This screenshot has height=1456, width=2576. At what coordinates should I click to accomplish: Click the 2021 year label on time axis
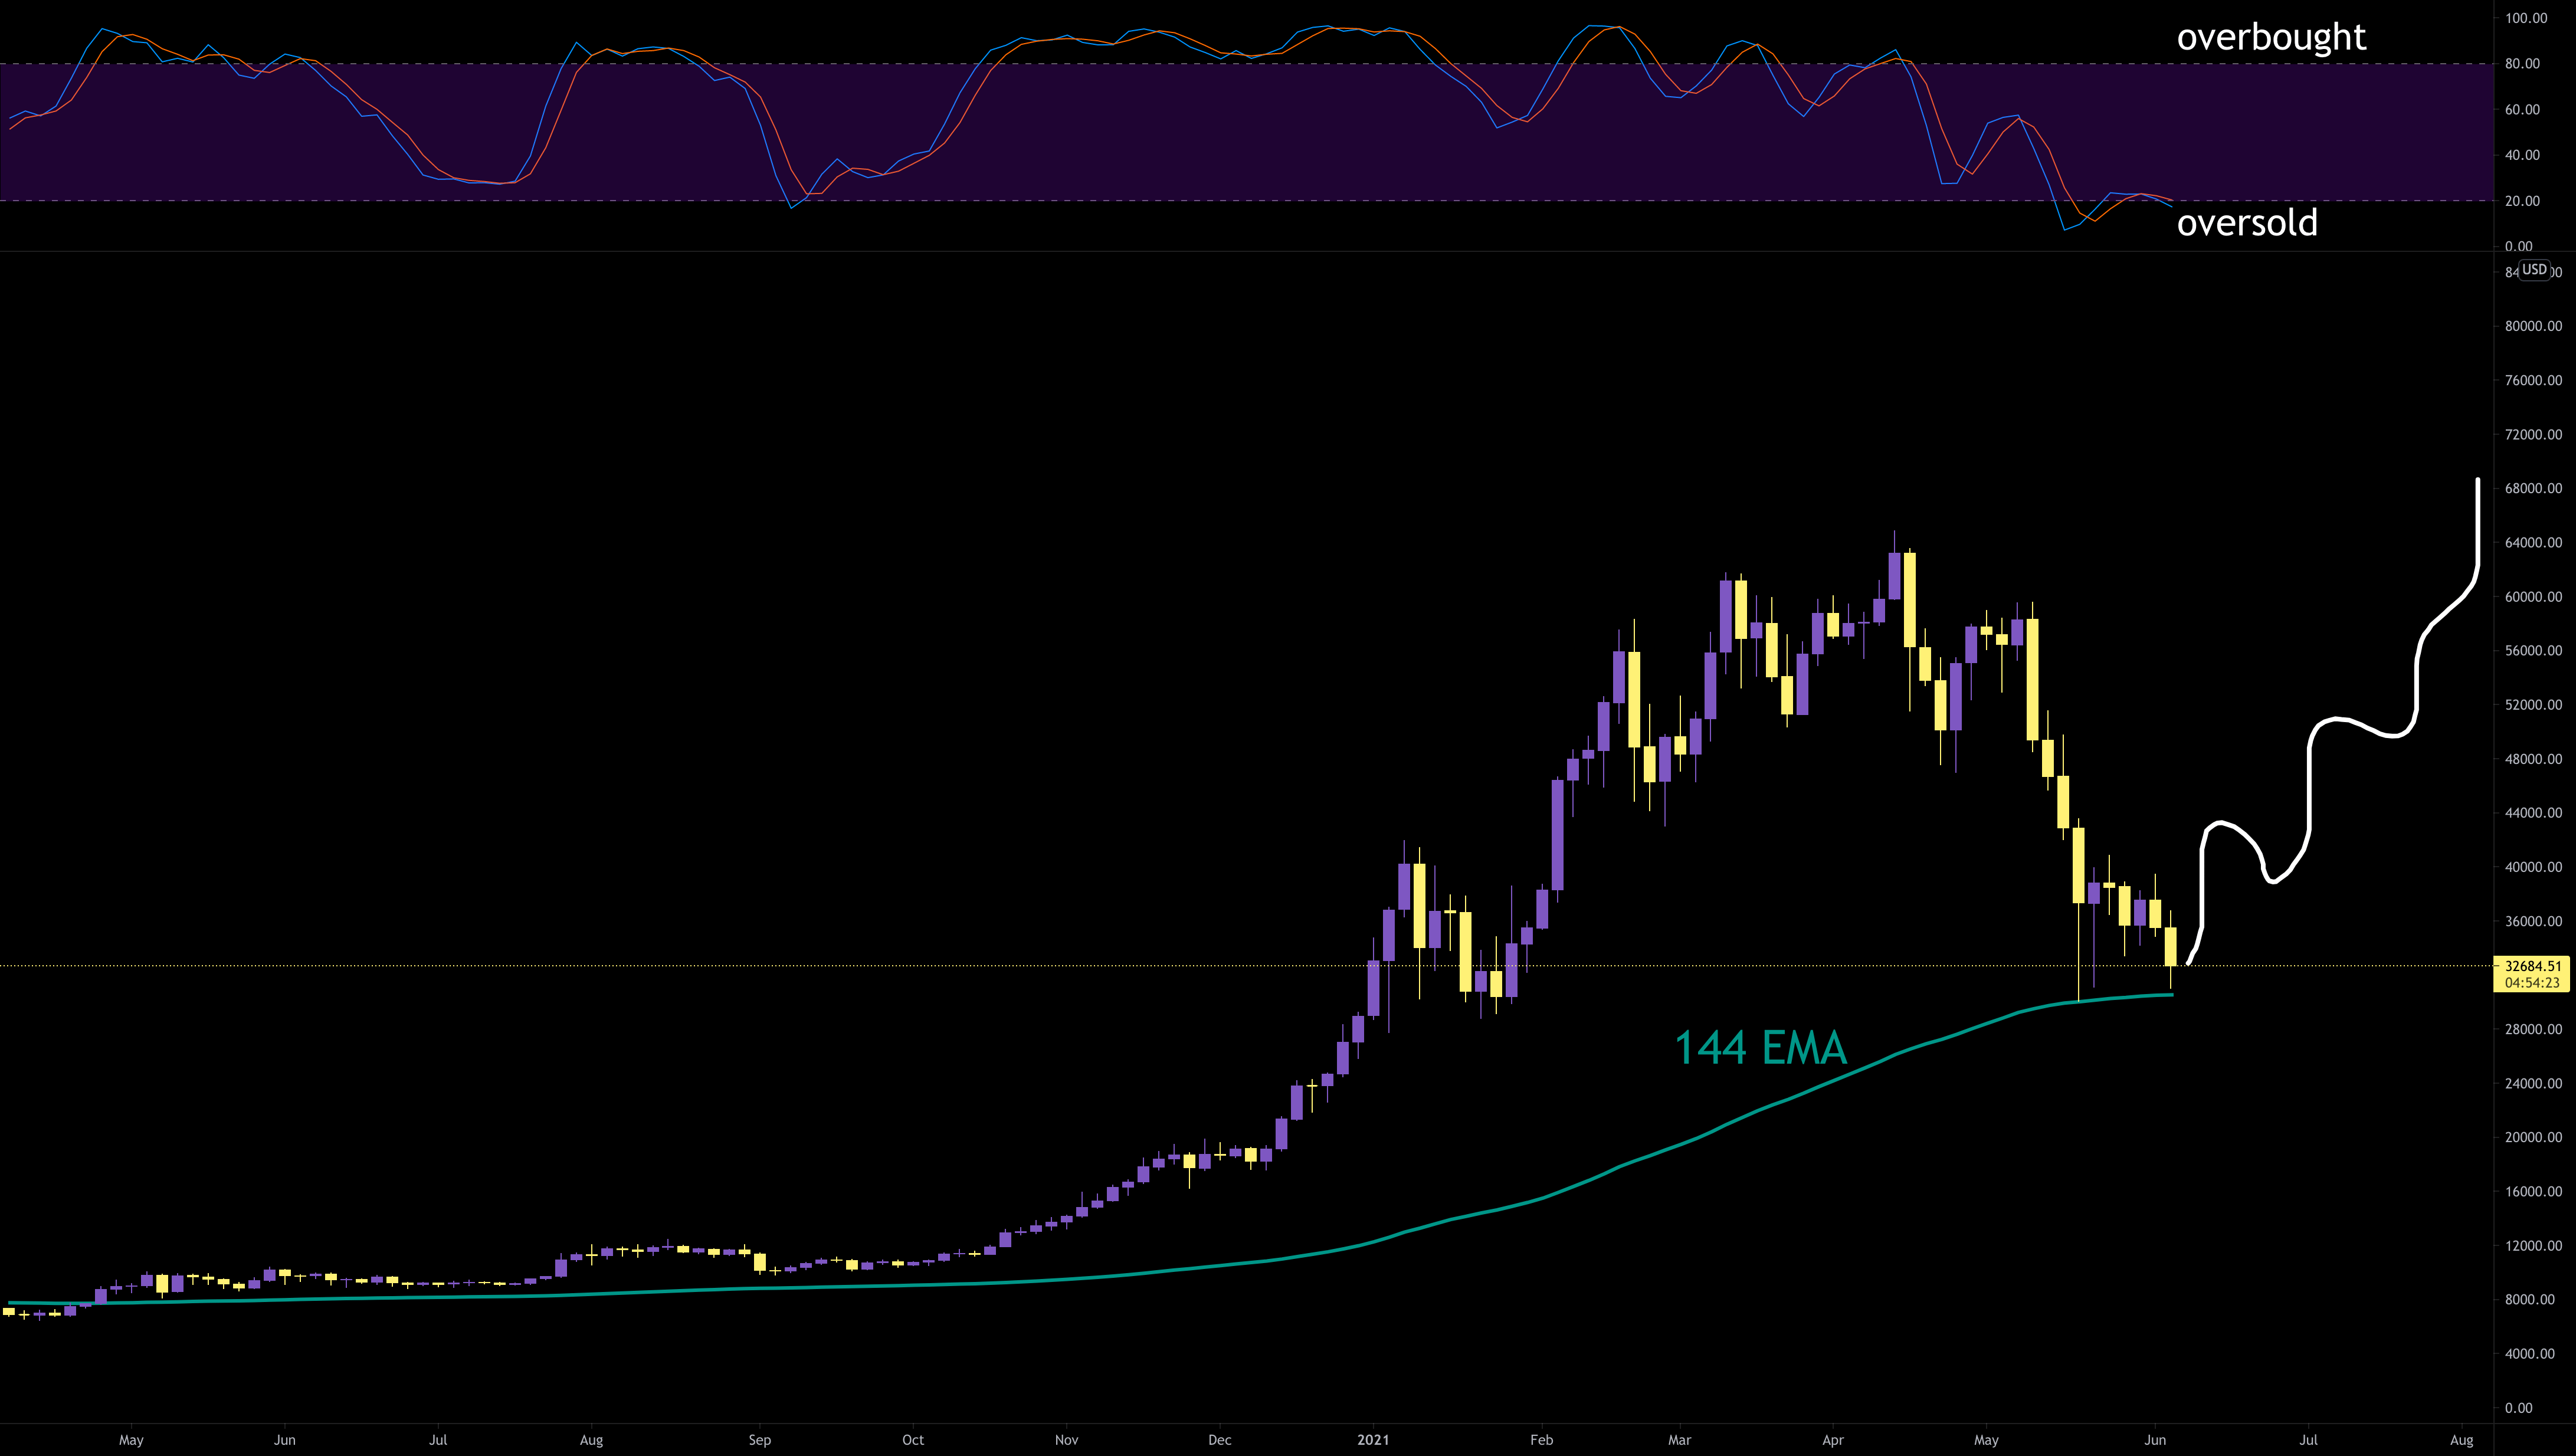[x=1374, y=1440]
